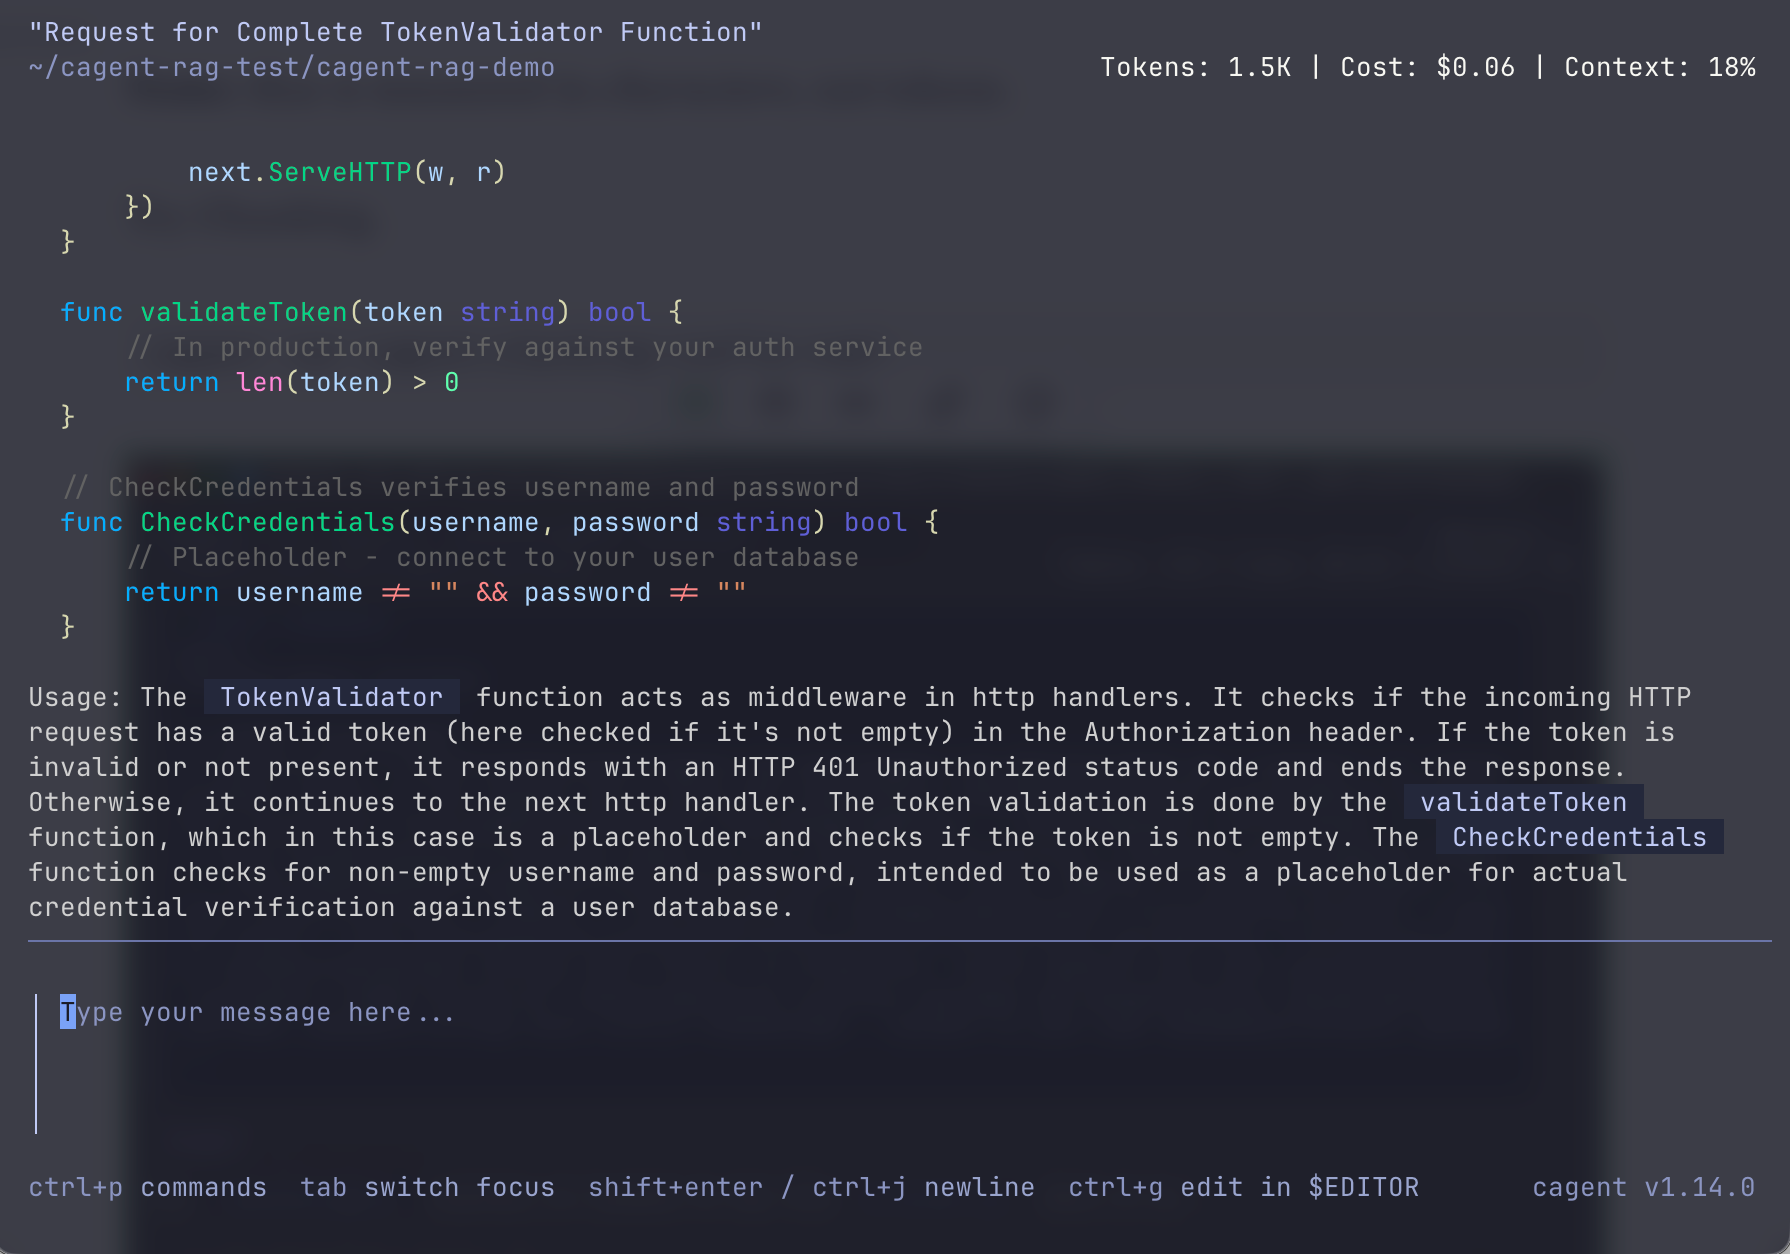
Task: Click the 'ctrl+p commands' hint
Action: [x=147, y=1187]
